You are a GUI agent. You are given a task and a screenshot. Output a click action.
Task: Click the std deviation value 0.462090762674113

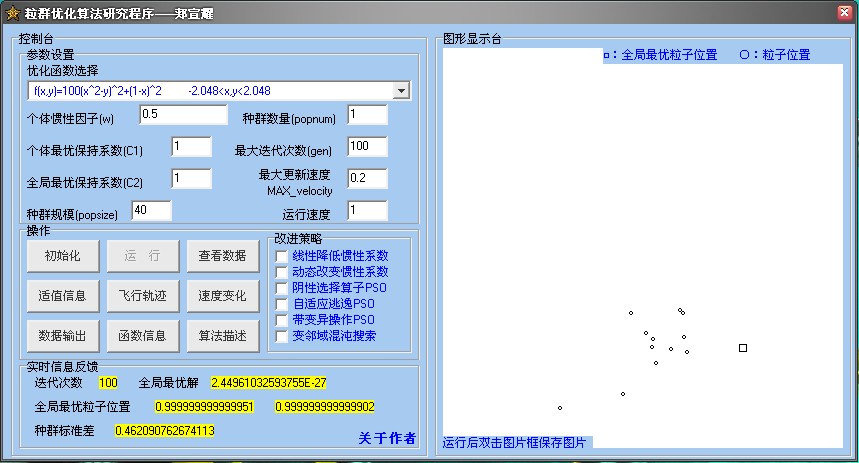coord(164,431)
